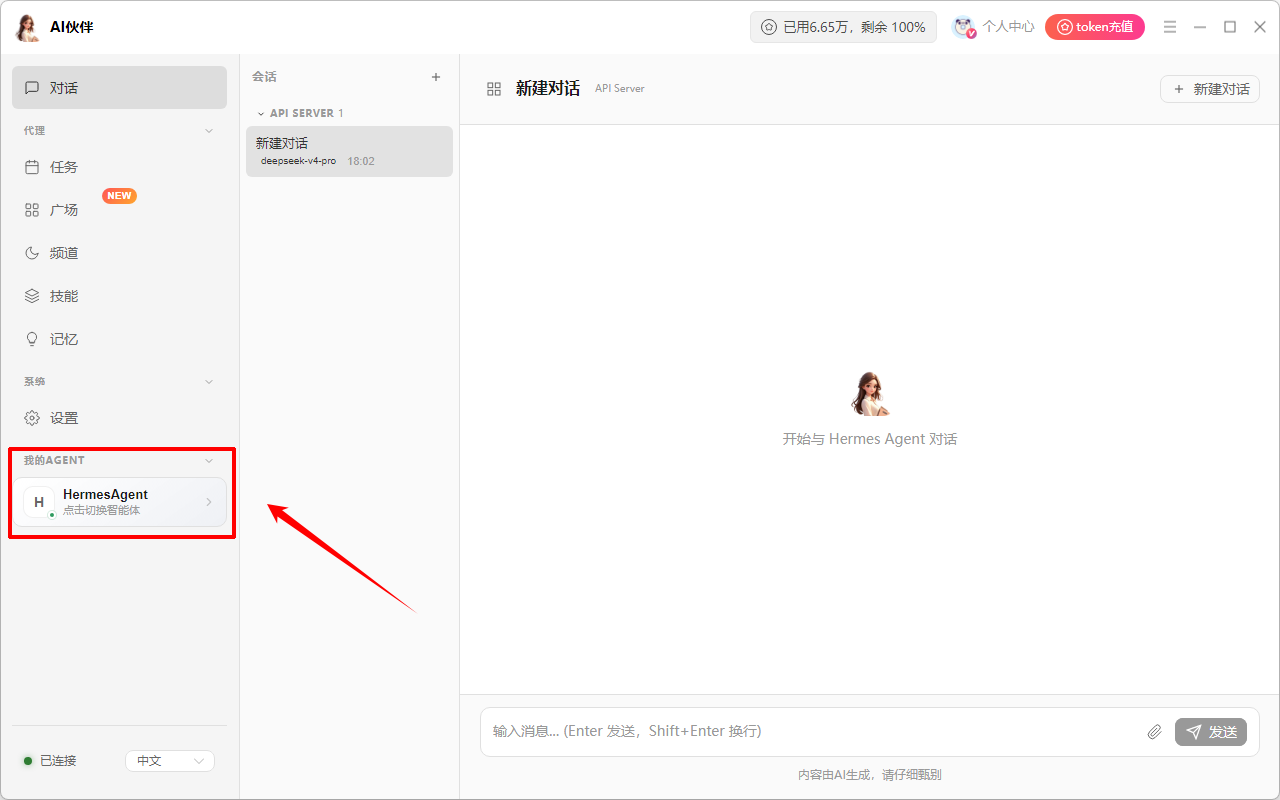Click the chat bubble icon beside 对话
Screen dimensions: 1280x800
pos(32,88)
